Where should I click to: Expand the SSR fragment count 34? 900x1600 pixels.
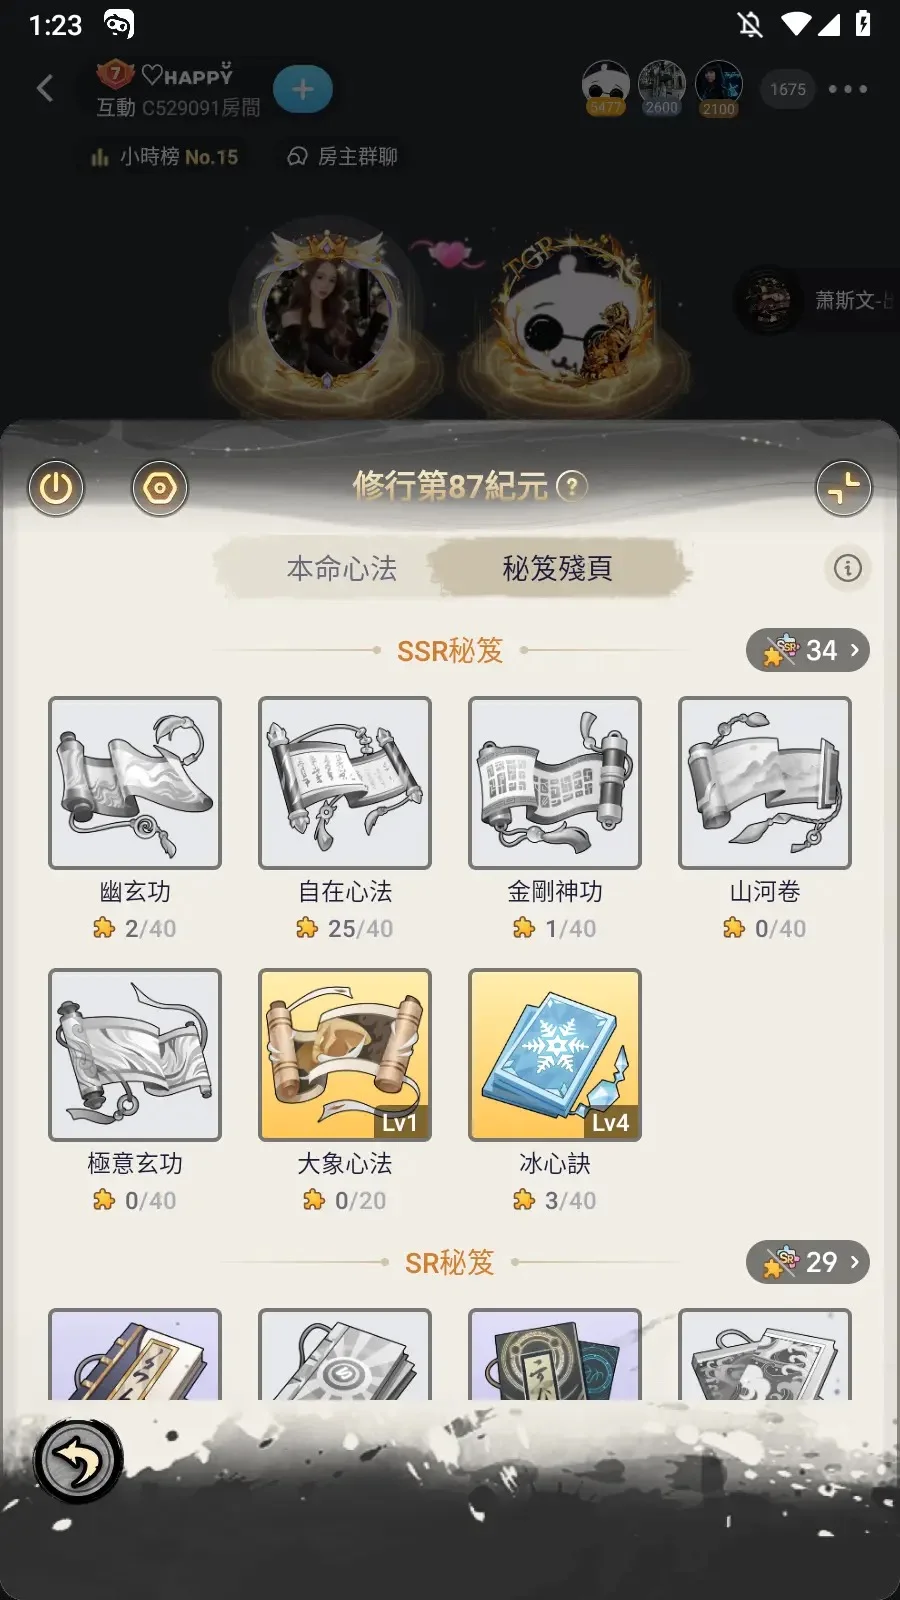(x=808, y=650)
